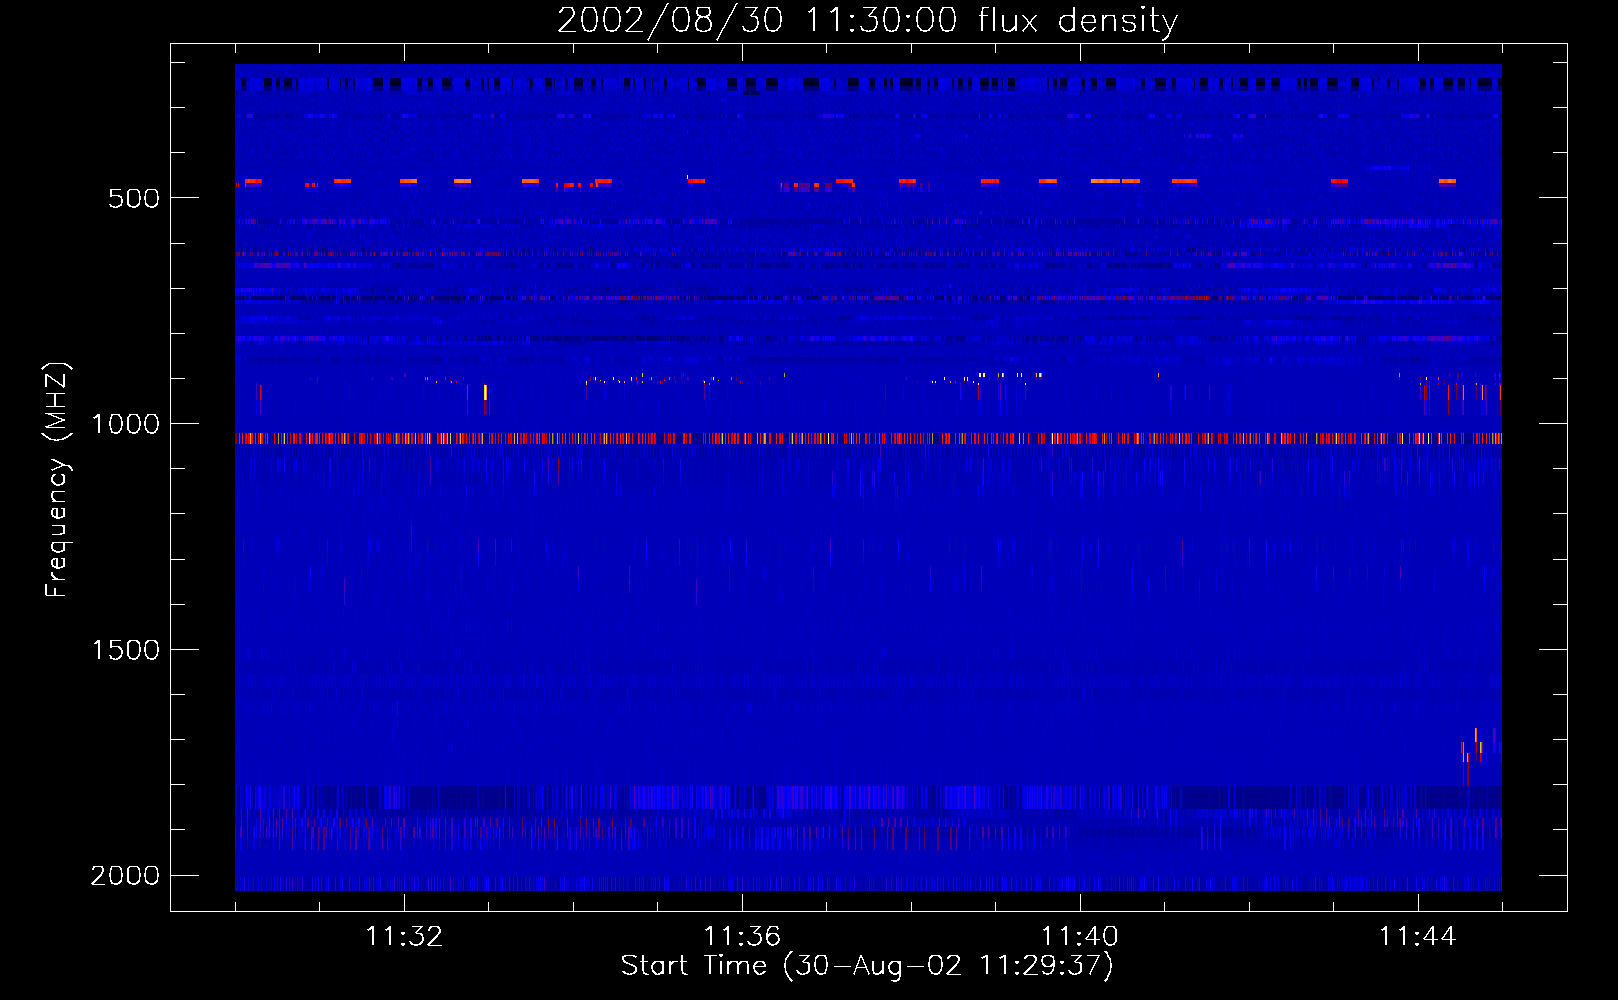The image size is (1618, 1000).
Task: Click the 2000 frequency tick label
Action: (125, 876)
